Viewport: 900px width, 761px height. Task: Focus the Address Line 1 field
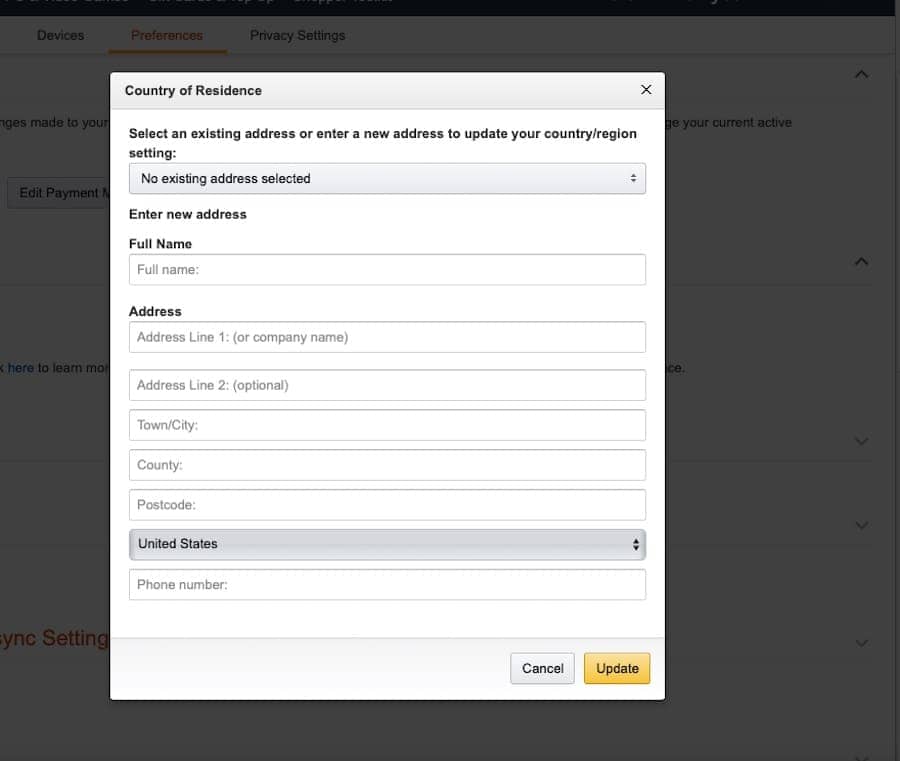387,337
